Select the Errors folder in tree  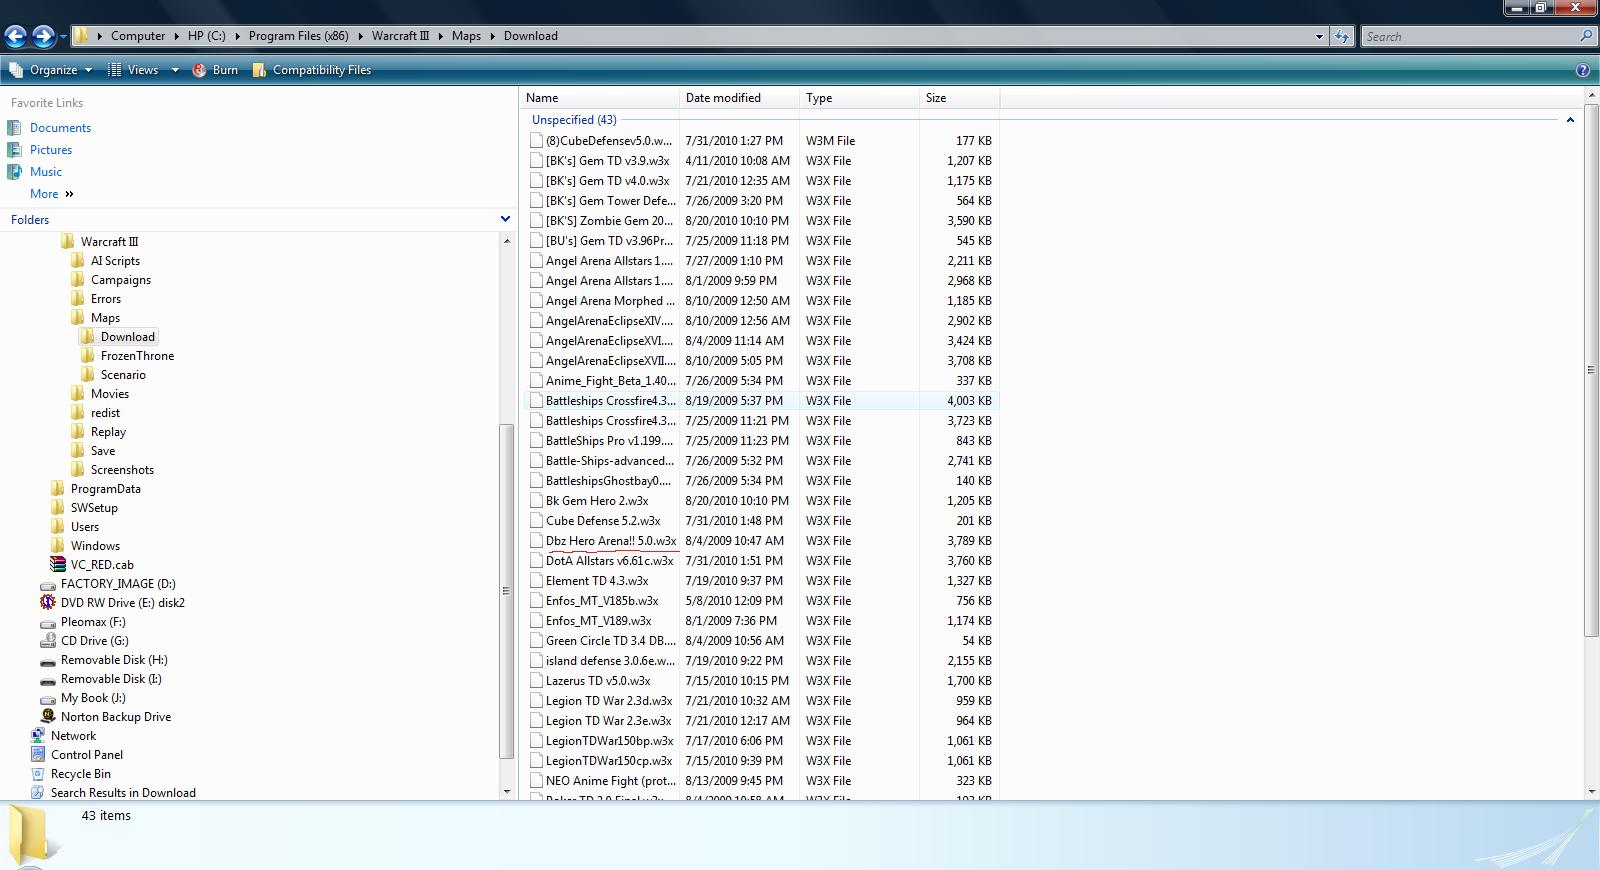coord(105,299)
